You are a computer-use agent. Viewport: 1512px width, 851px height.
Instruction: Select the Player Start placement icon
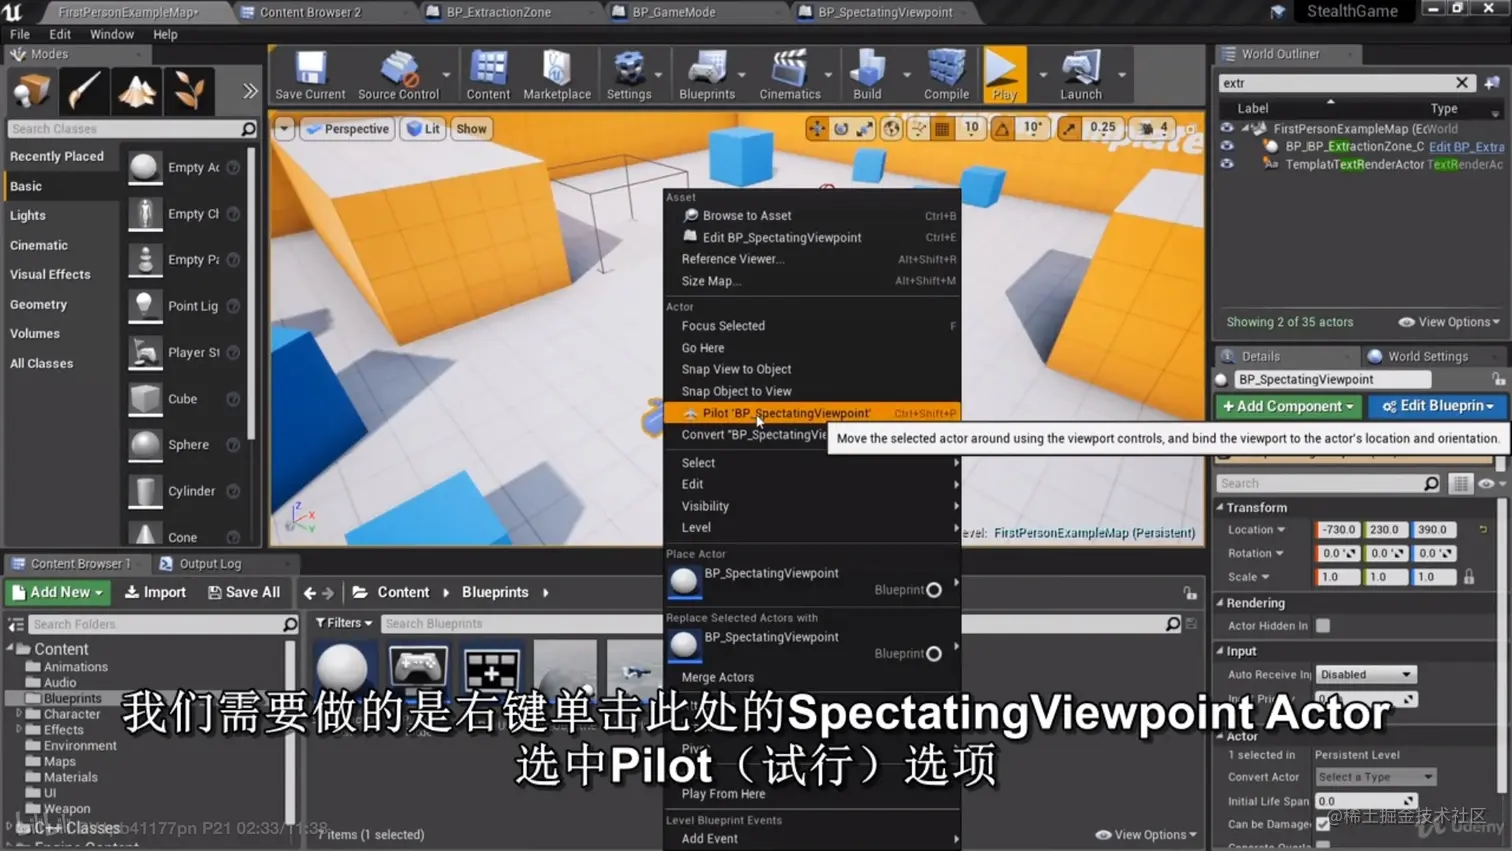145,352
